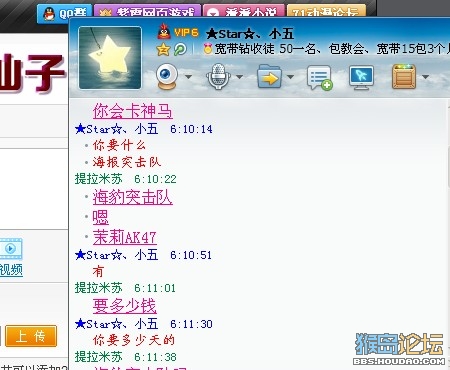Image resolution: width=450 pixels, height=370 pixels.
Task: Click sender line 提拉米苏 6:11:01
Action: [x=125, y=288]
